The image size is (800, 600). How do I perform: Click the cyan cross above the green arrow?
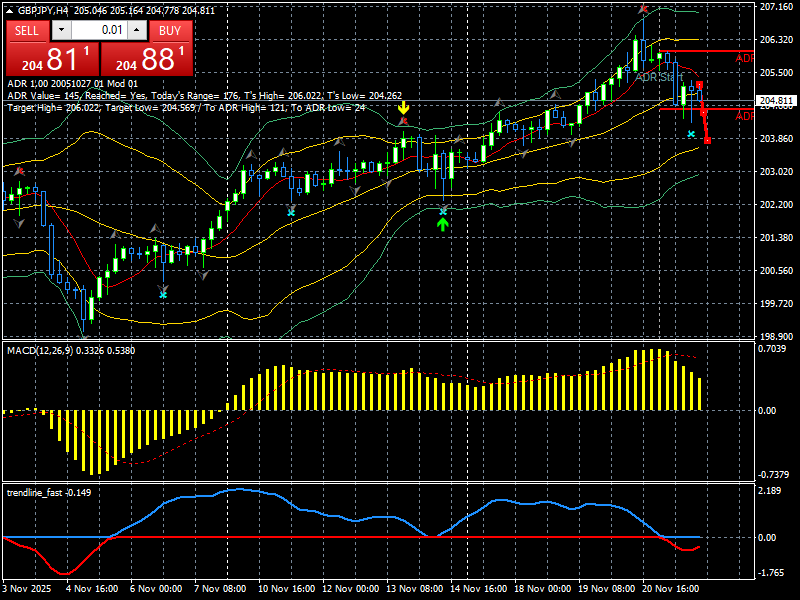443,211
